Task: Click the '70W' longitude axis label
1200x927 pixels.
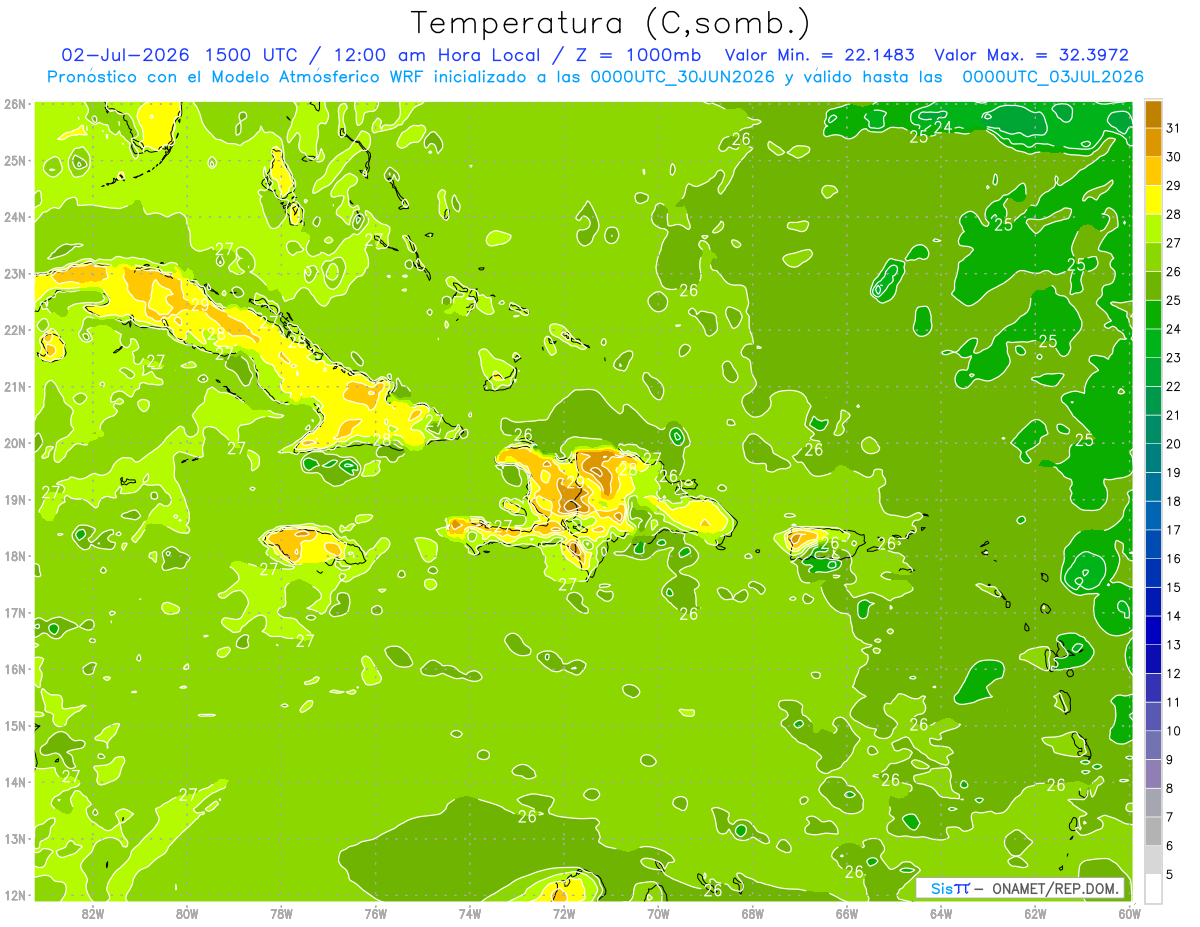Action: pyautogui.click(x=658, y=913)
